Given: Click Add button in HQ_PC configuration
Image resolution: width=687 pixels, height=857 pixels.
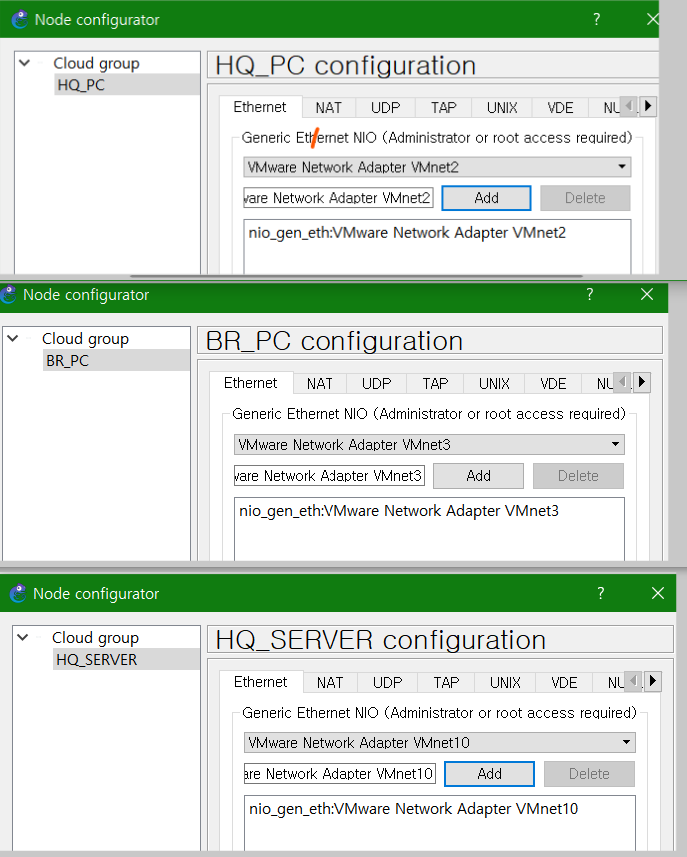Looking at the screenshot, I should pos(486,198).
